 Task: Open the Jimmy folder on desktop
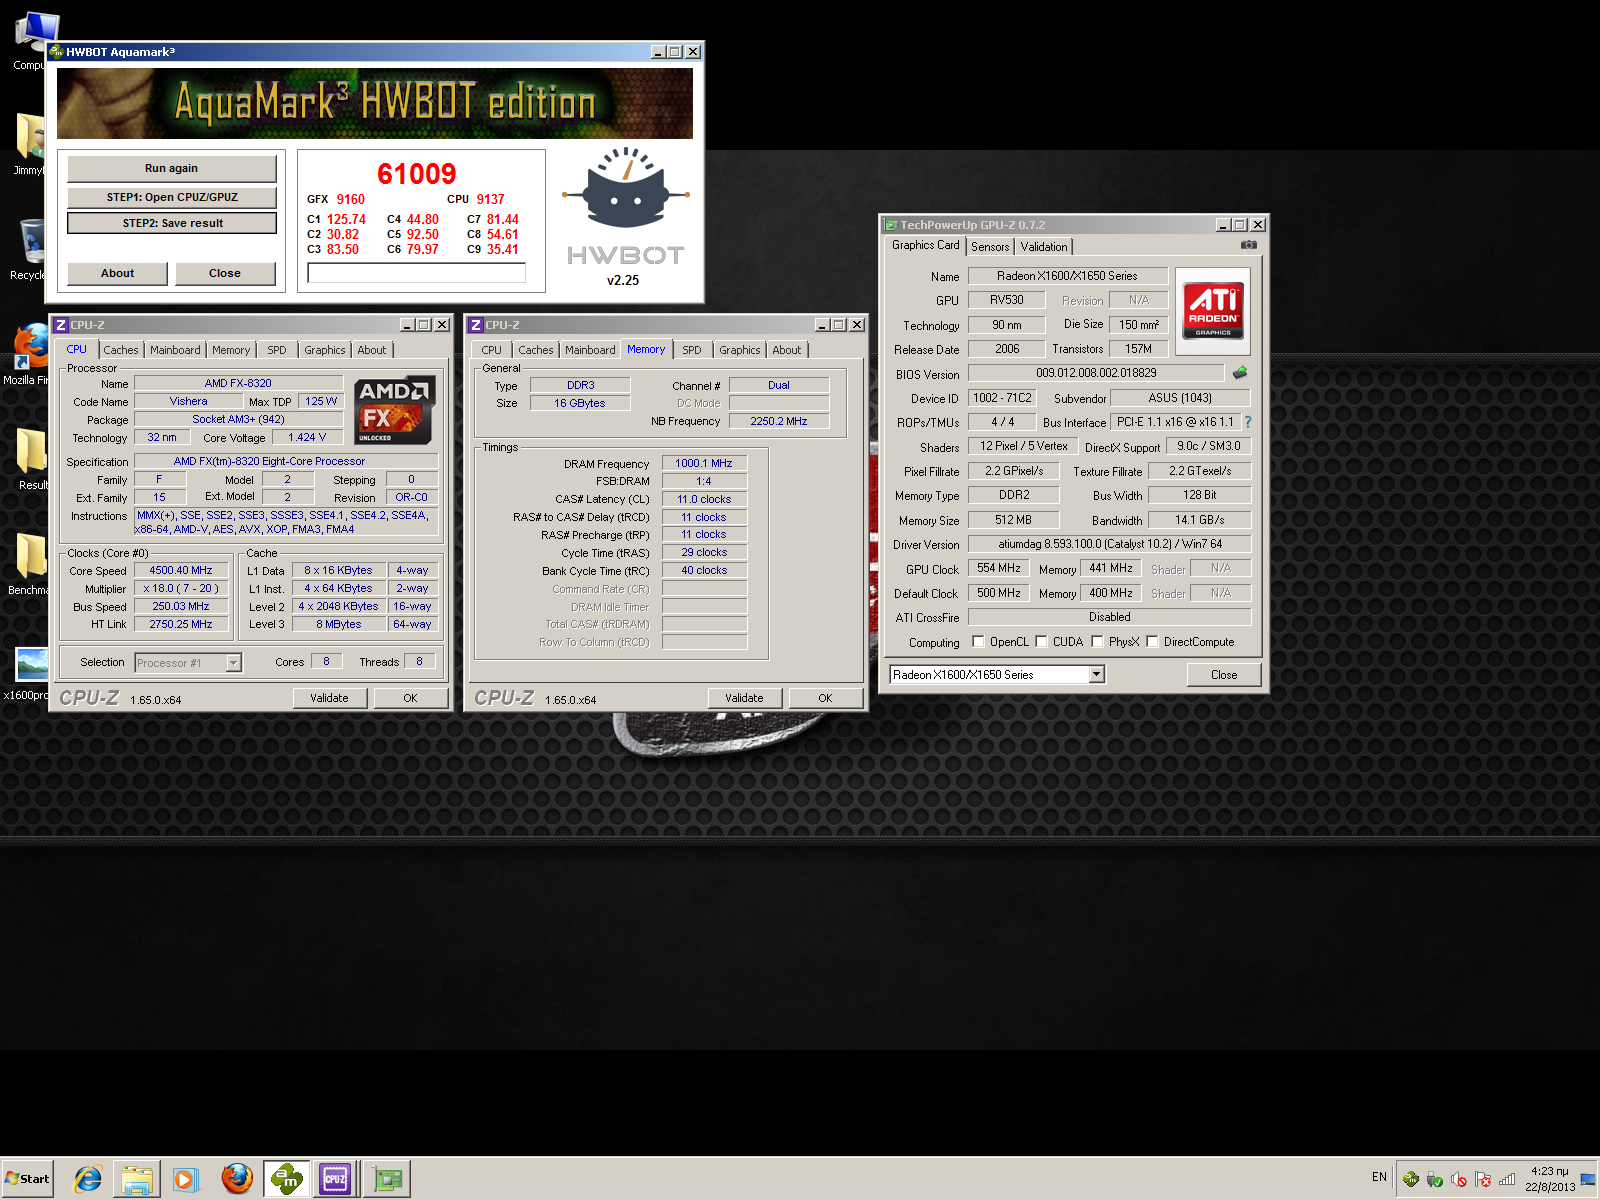[29, 144]
